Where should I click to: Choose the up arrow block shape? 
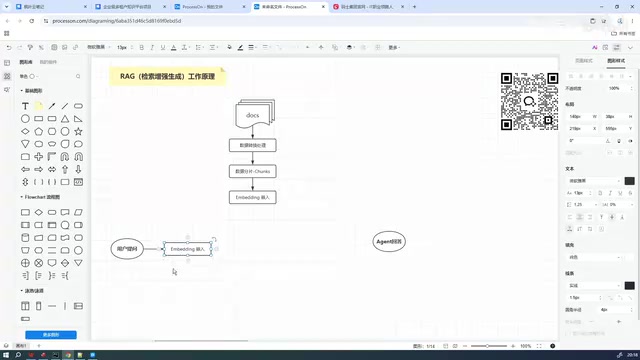point(65,169)
